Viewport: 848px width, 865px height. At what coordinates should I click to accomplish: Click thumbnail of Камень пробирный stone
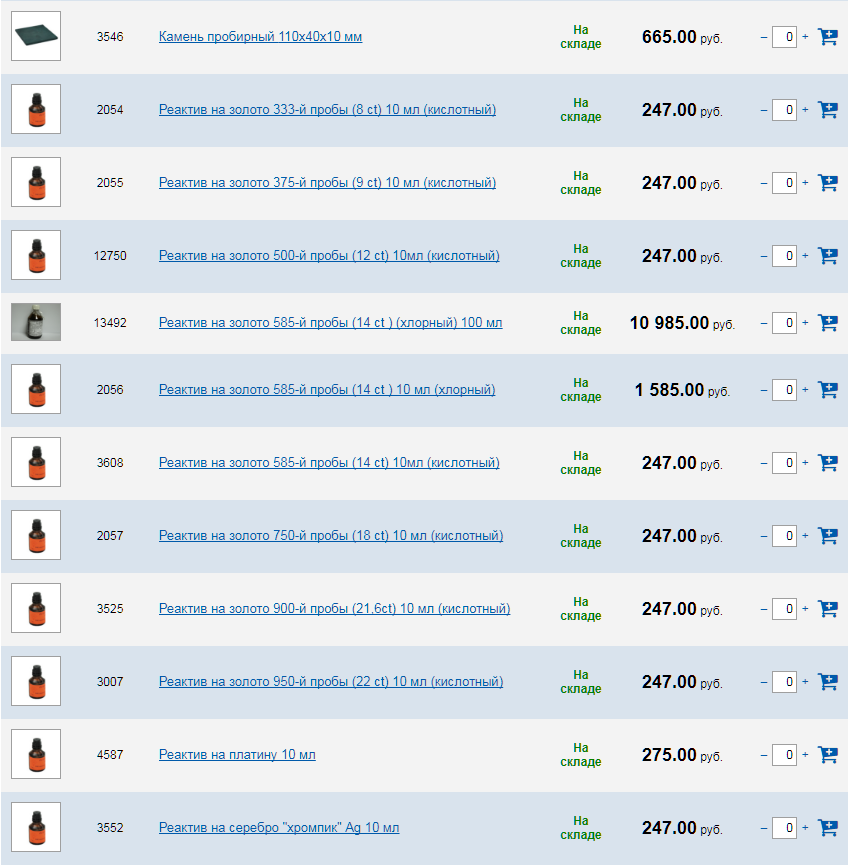36,36
